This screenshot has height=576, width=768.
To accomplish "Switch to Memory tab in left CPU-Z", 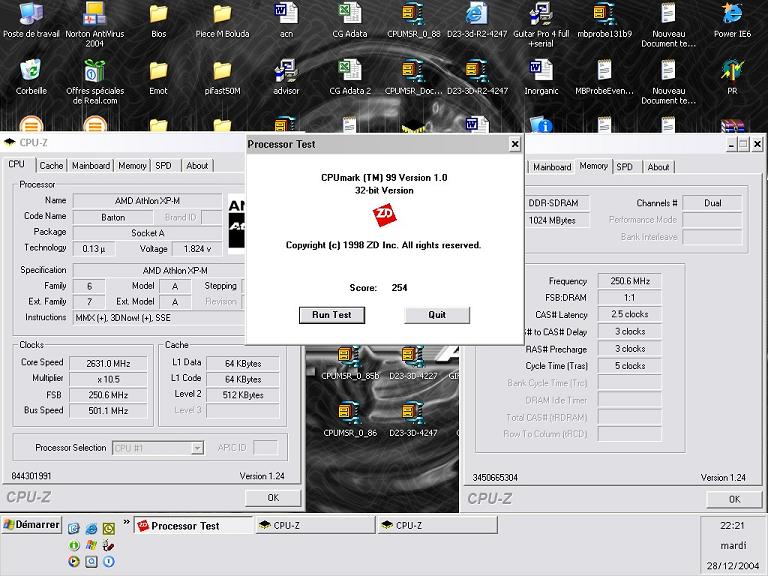I will click(x=132, y=166).
